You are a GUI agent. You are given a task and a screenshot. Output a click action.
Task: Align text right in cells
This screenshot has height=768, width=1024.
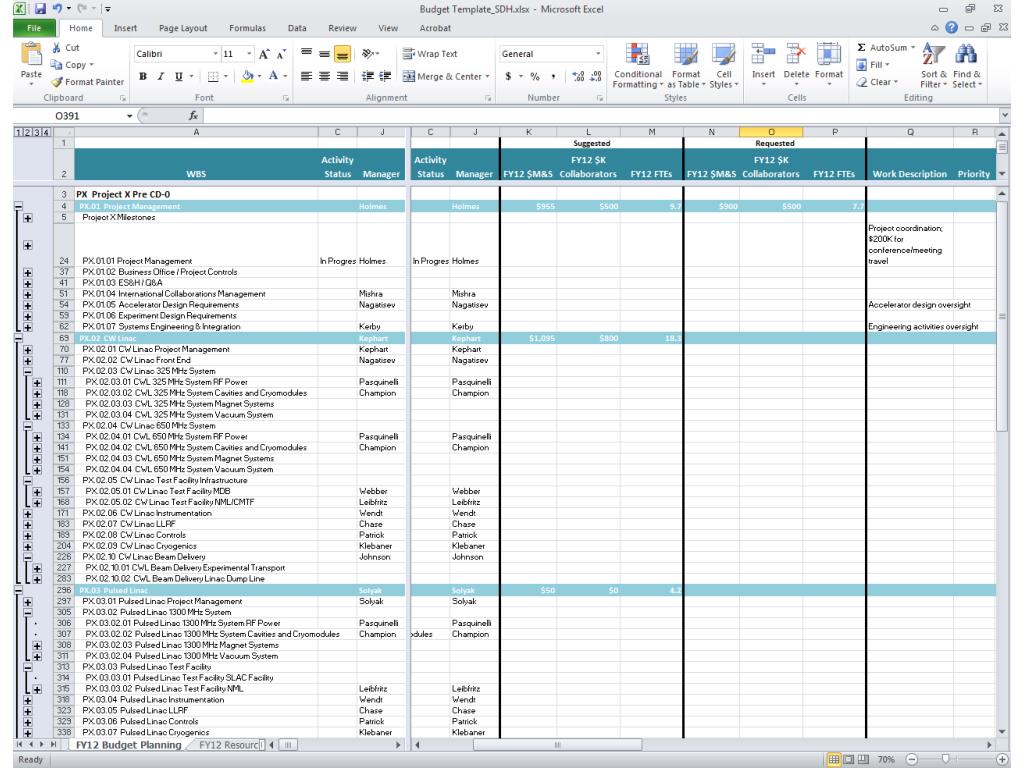pos(342,76)
